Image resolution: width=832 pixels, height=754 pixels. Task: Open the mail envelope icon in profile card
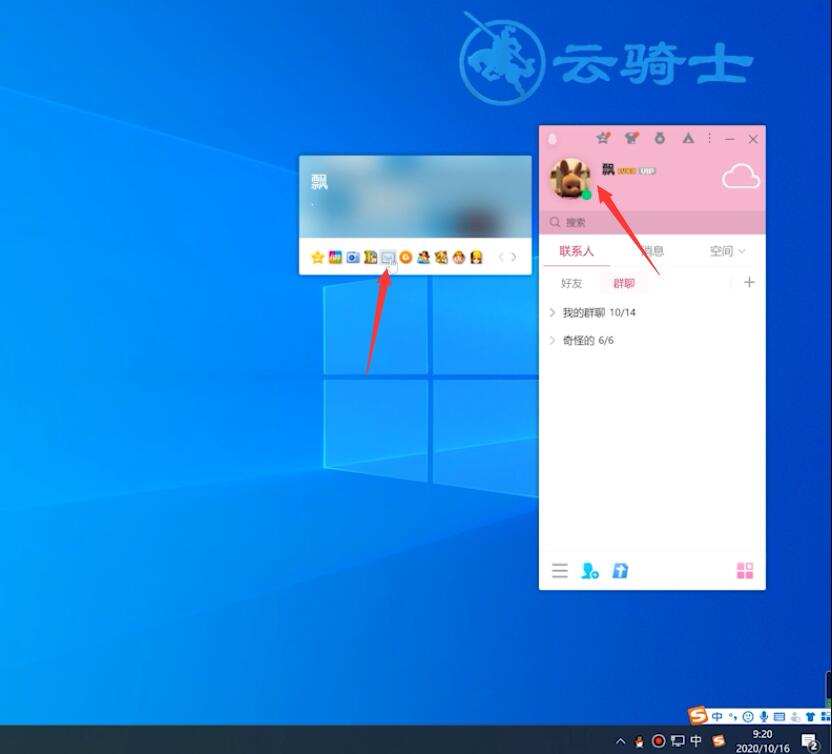388,257
